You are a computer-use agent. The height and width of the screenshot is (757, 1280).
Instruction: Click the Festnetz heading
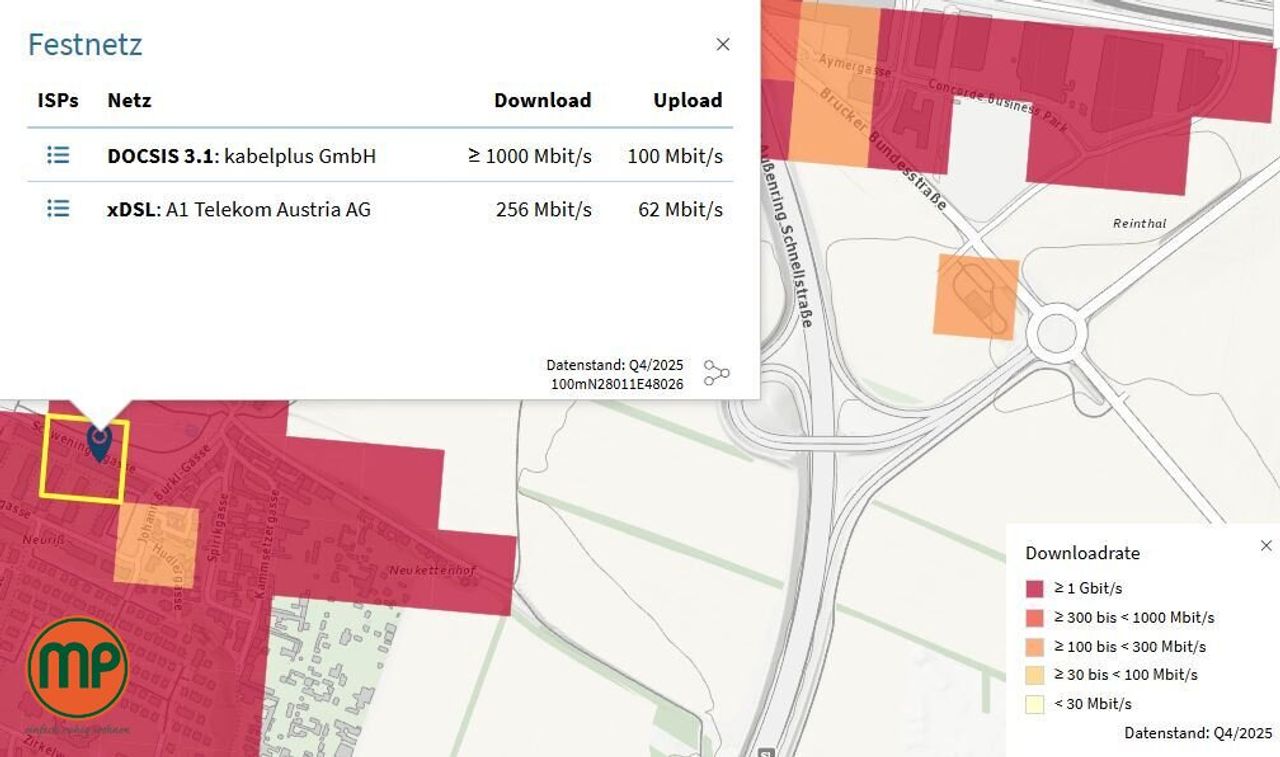[85, 44]
